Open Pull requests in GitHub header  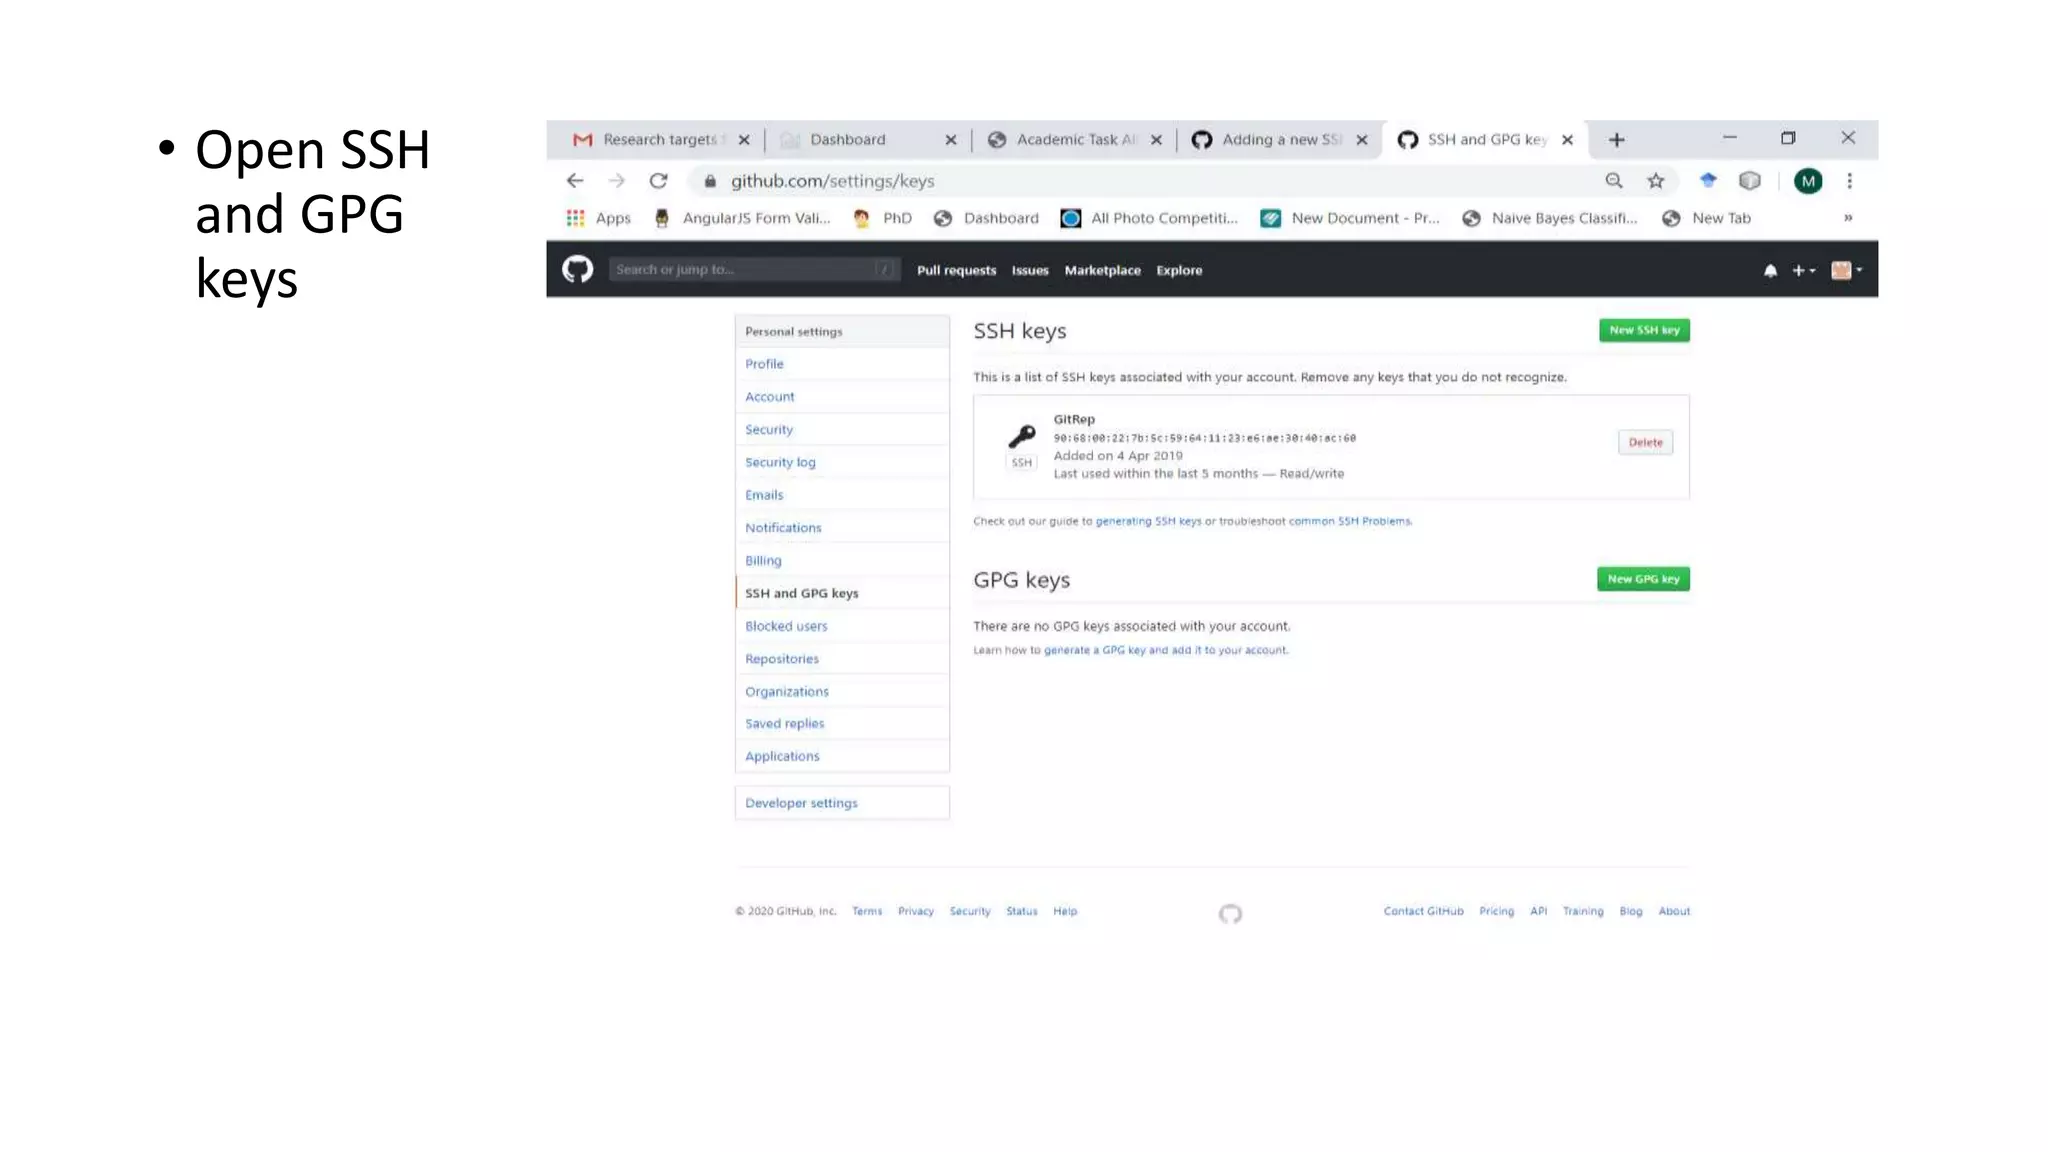[956, 270]
